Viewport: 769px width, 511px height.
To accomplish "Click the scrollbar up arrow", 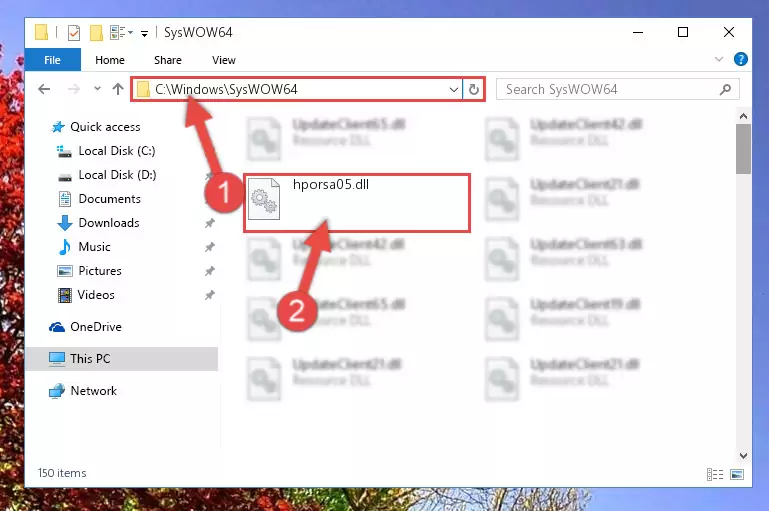I will (x=743, y=116).
